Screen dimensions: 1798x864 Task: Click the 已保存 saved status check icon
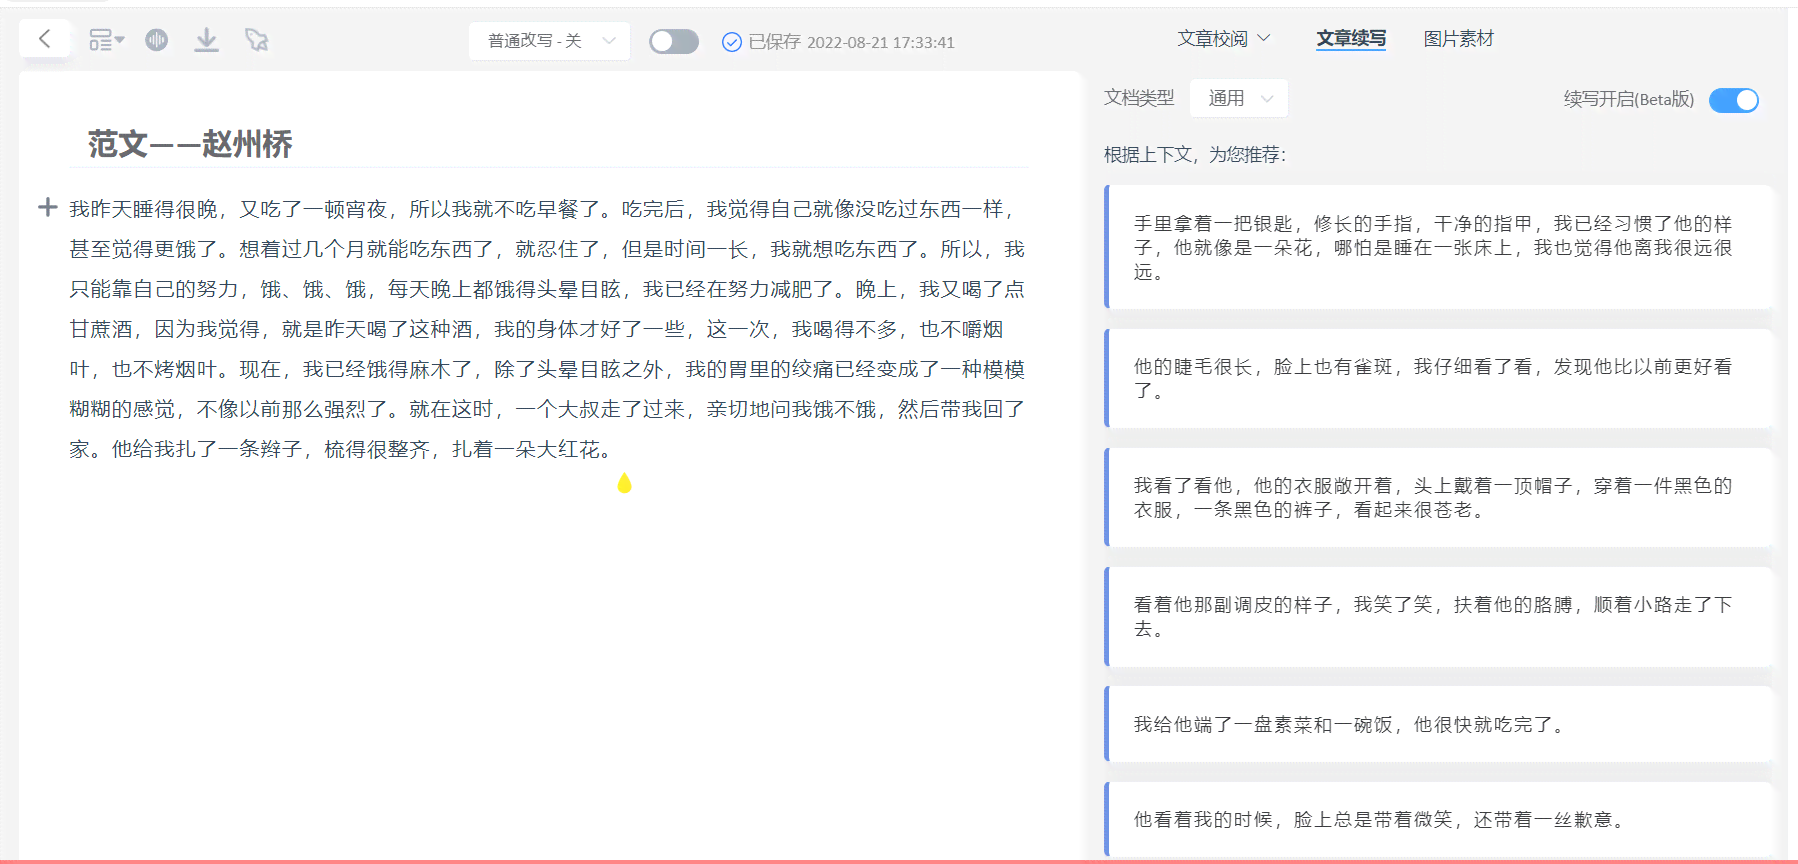[732, 42]
